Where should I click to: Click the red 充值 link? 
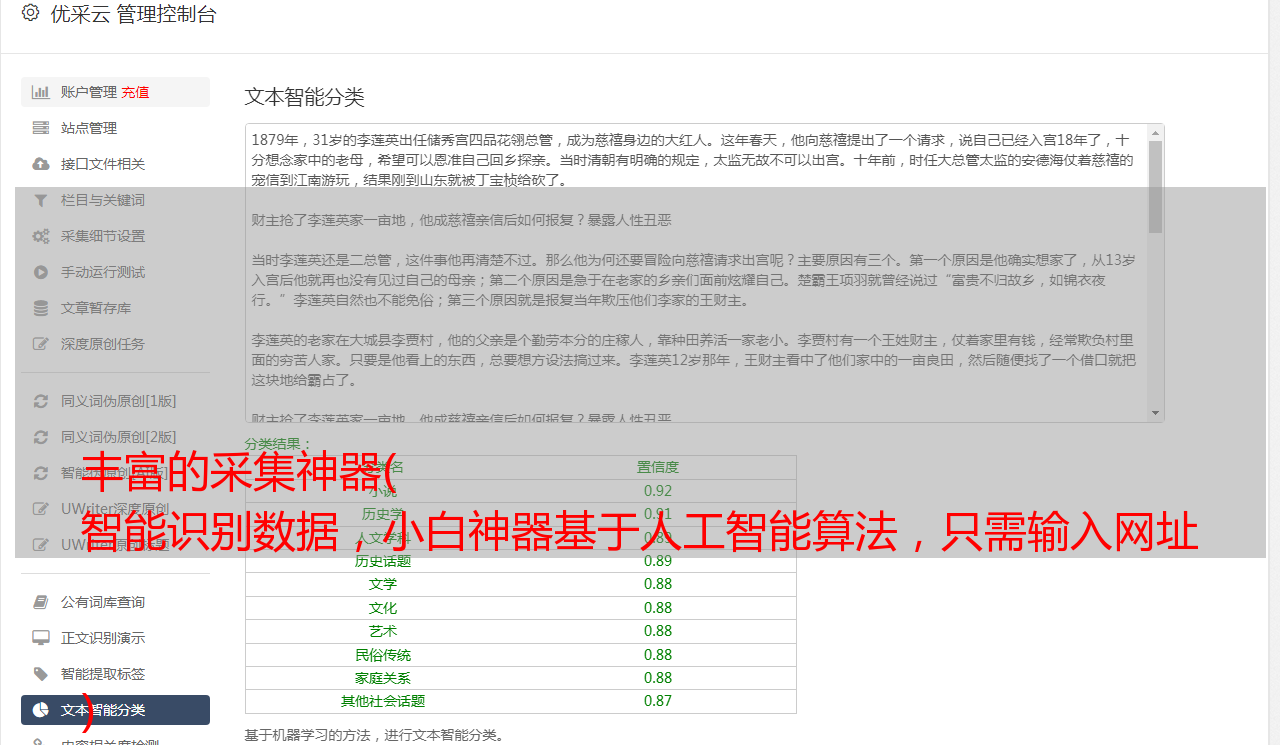tap(135, 92)
